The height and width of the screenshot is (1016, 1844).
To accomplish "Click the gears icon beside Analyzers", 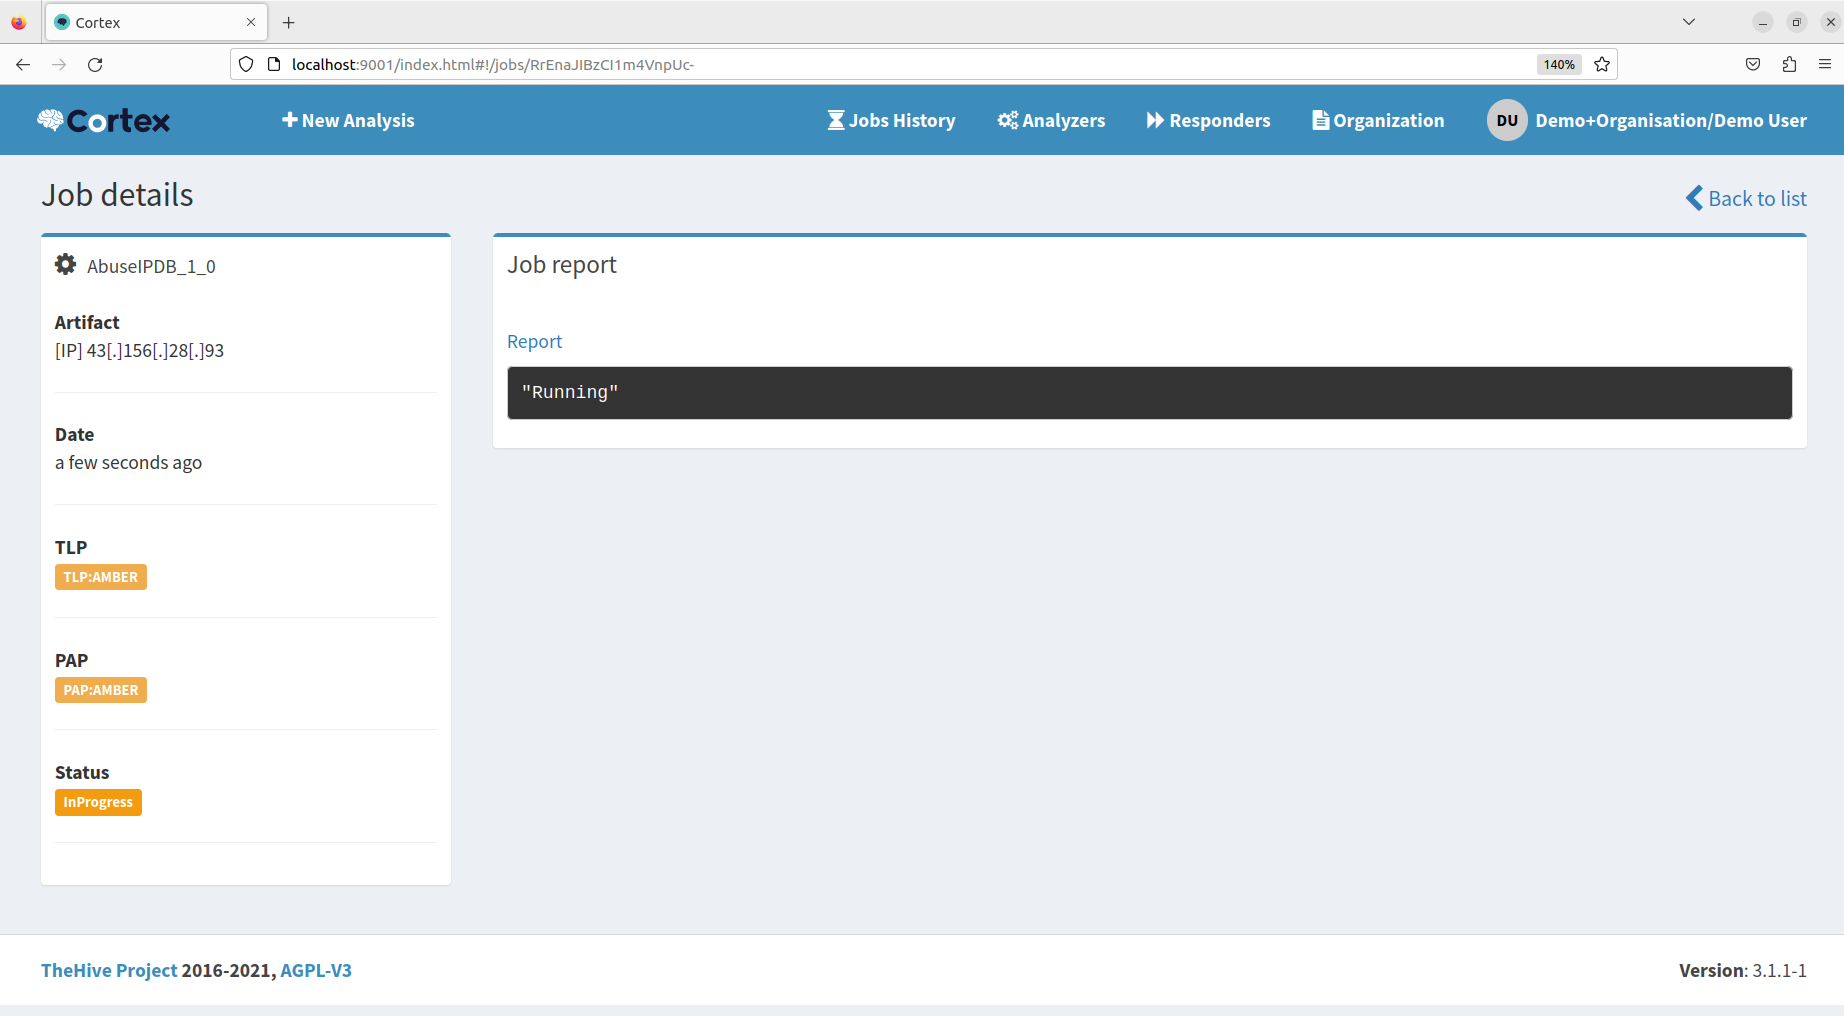I will pyautogui.click(x=1008, y=120).
